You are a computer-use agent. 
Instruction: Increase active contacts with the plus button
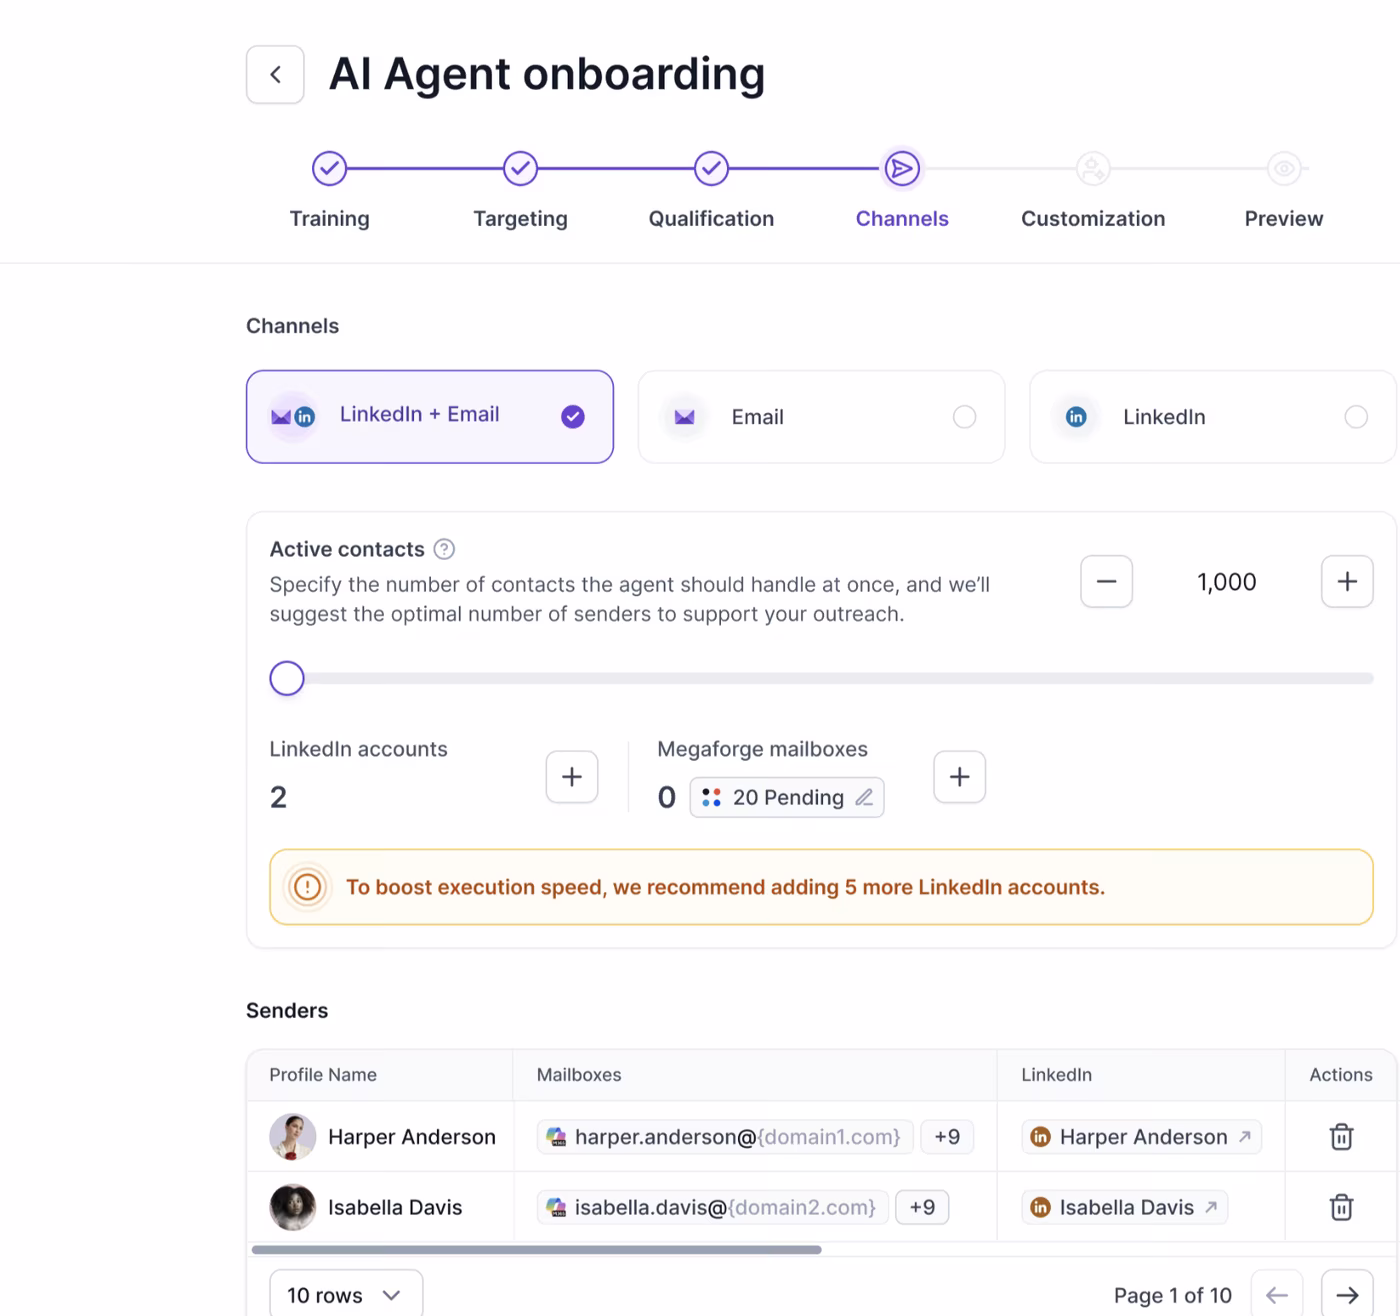pyautogui.click(x=1347, y=581)
